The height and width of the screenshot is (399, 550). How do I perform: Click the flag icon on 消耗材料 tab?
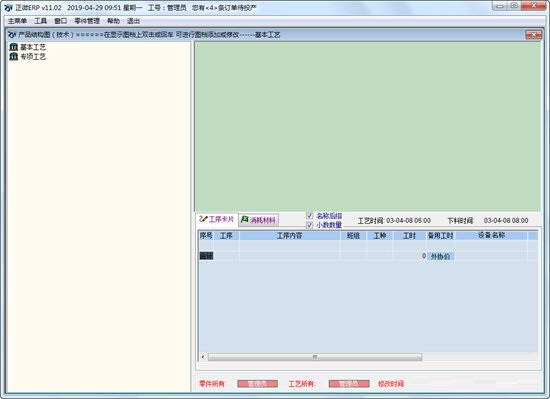tap(244, 219)
